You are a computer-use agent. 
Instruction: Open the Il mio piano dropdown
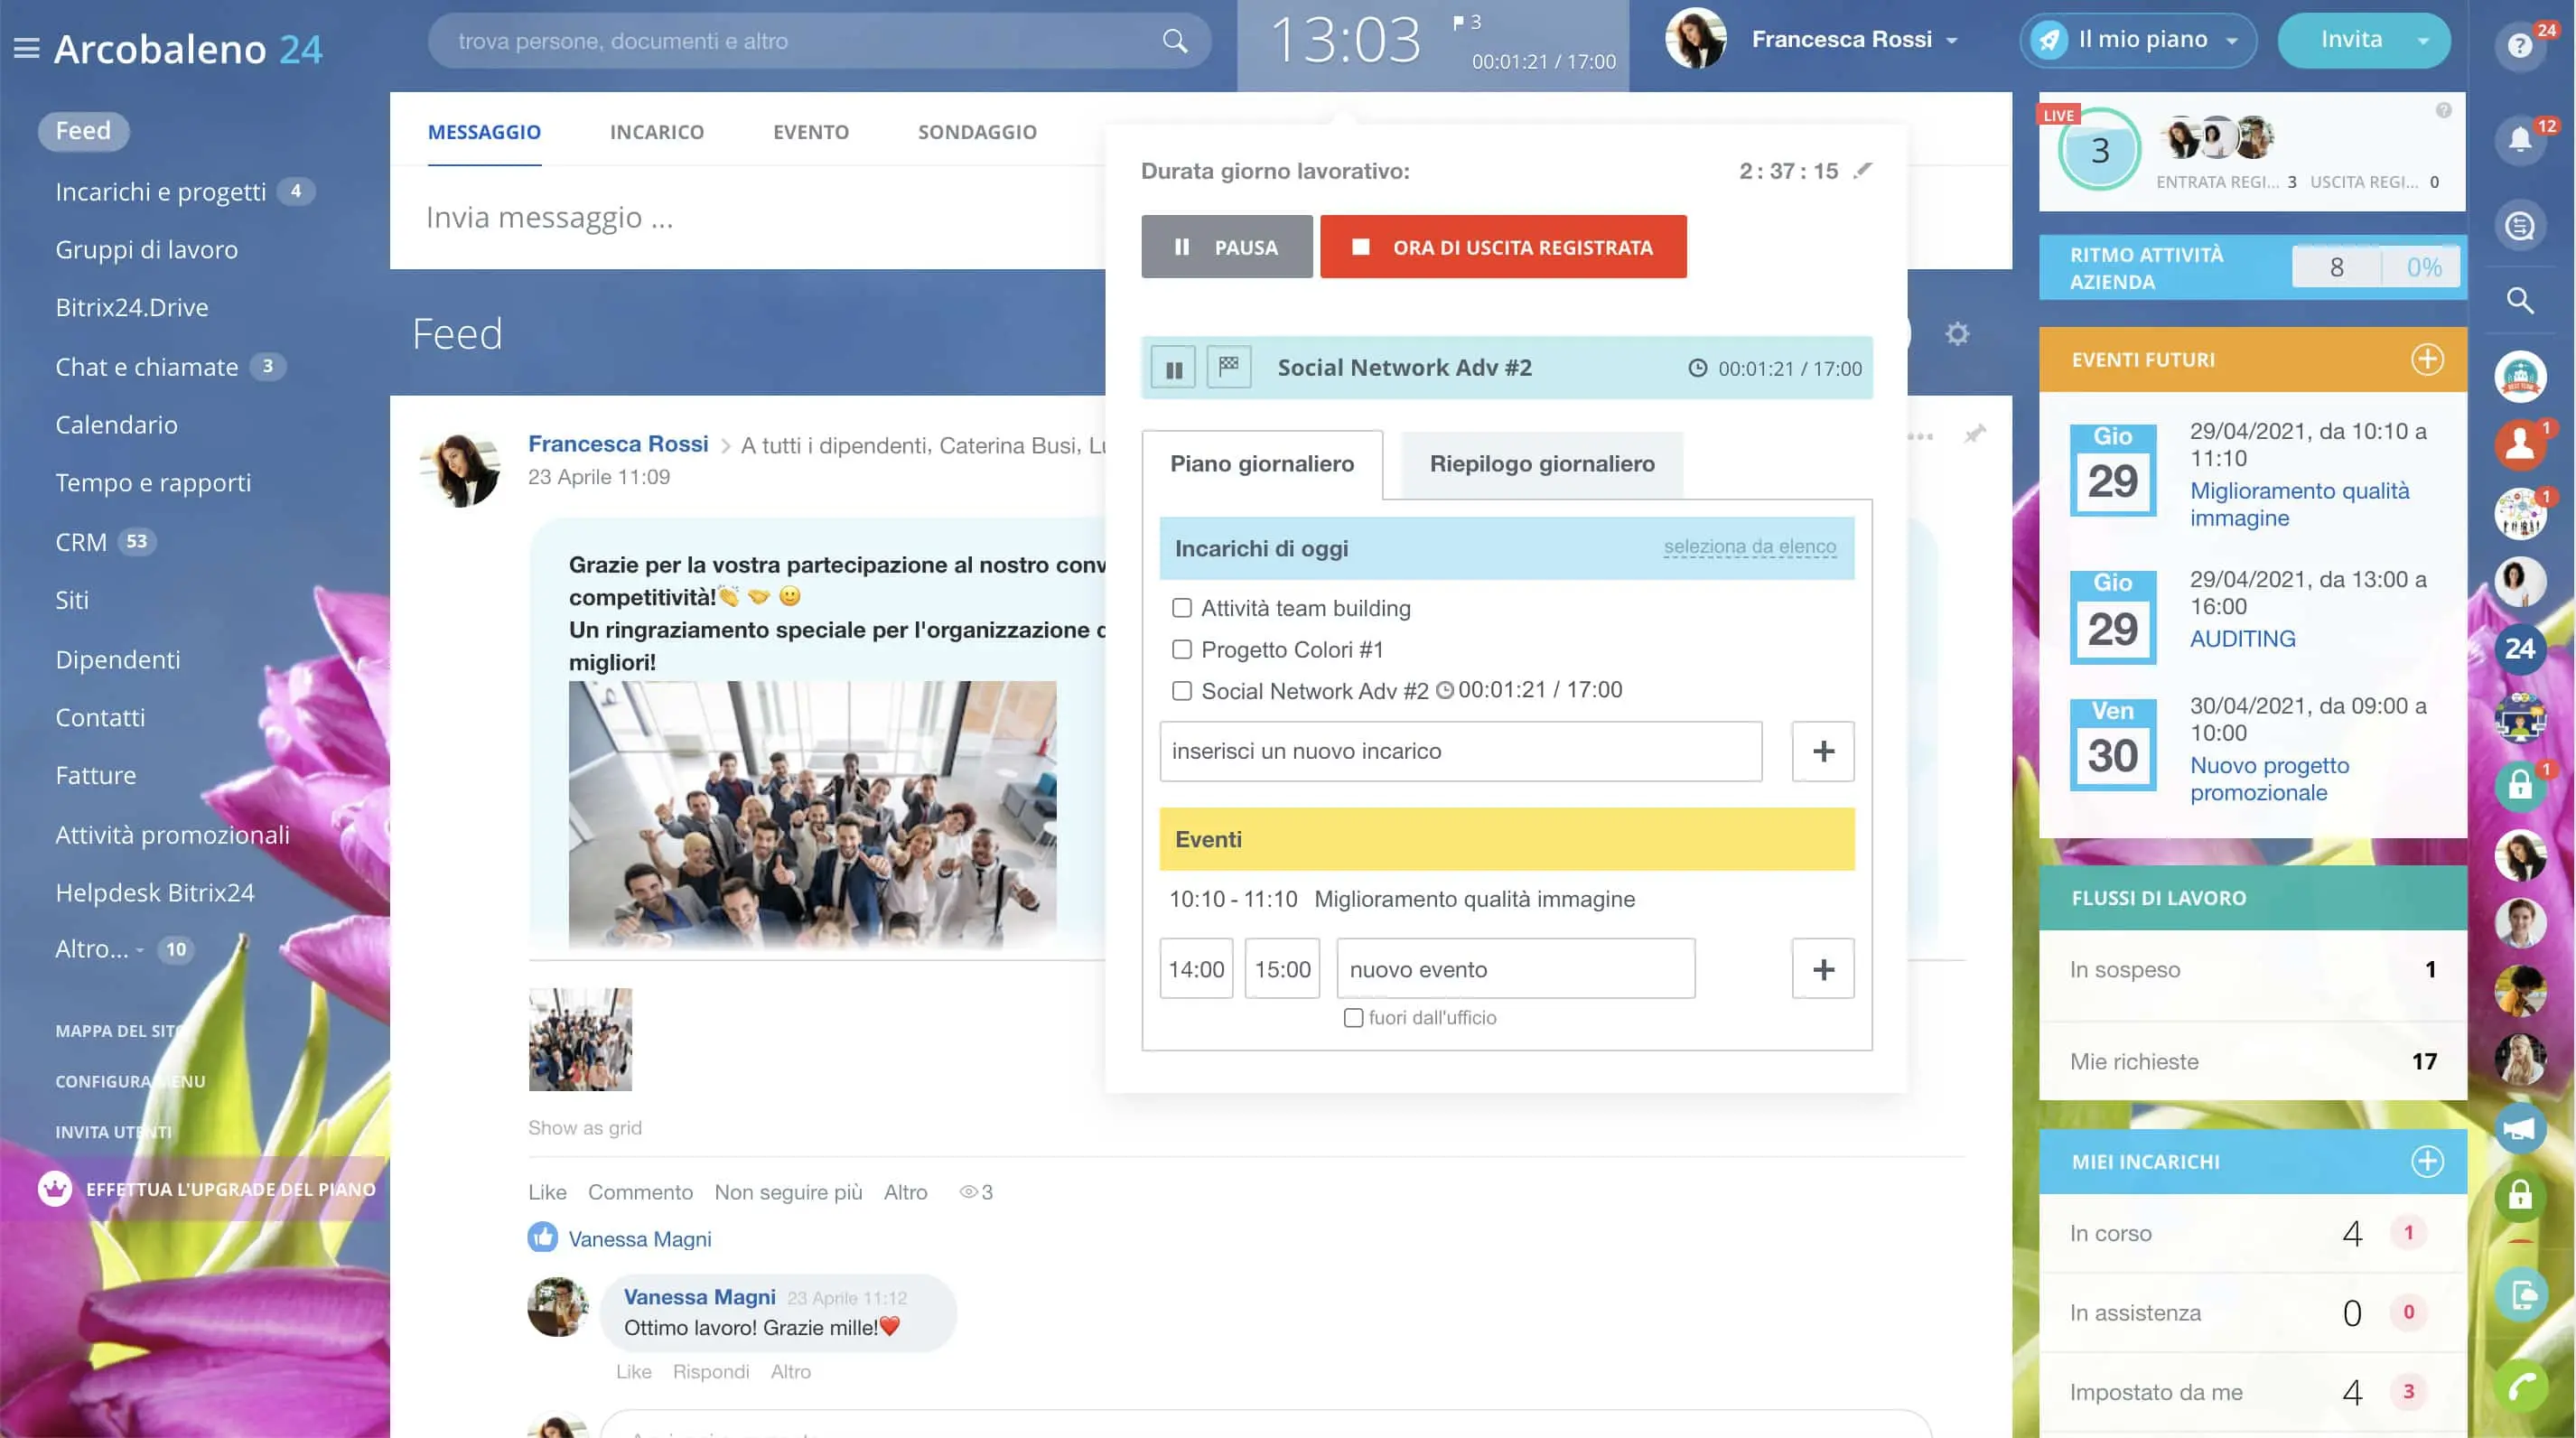pos(2231,41)
